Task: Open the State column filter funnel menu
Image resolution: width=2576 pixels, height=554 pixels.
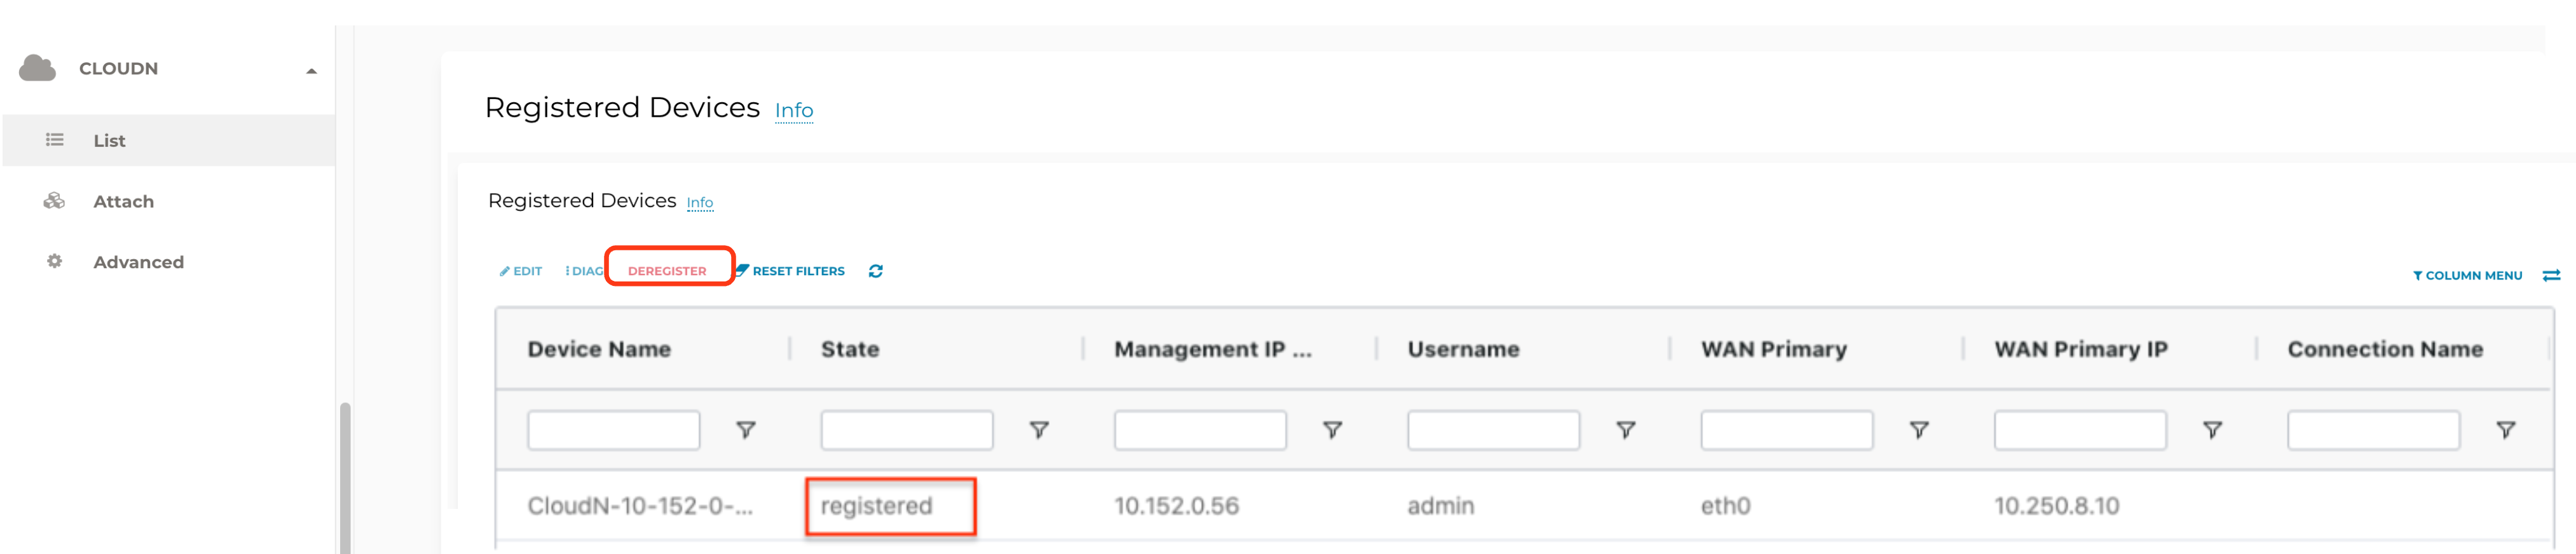Action: pyautogui.click(x=1040, y=430)
